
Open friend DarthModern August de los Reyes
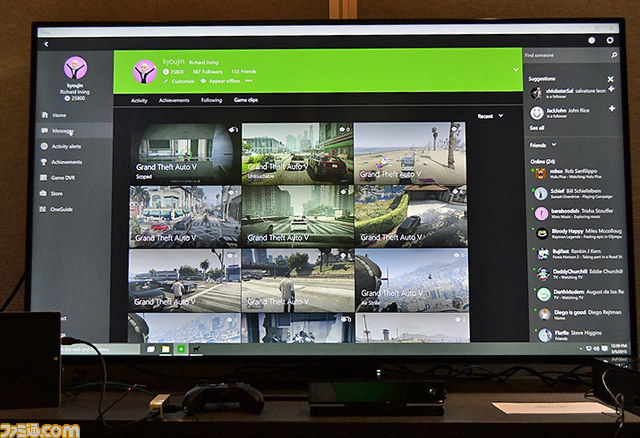coord(579,294)
